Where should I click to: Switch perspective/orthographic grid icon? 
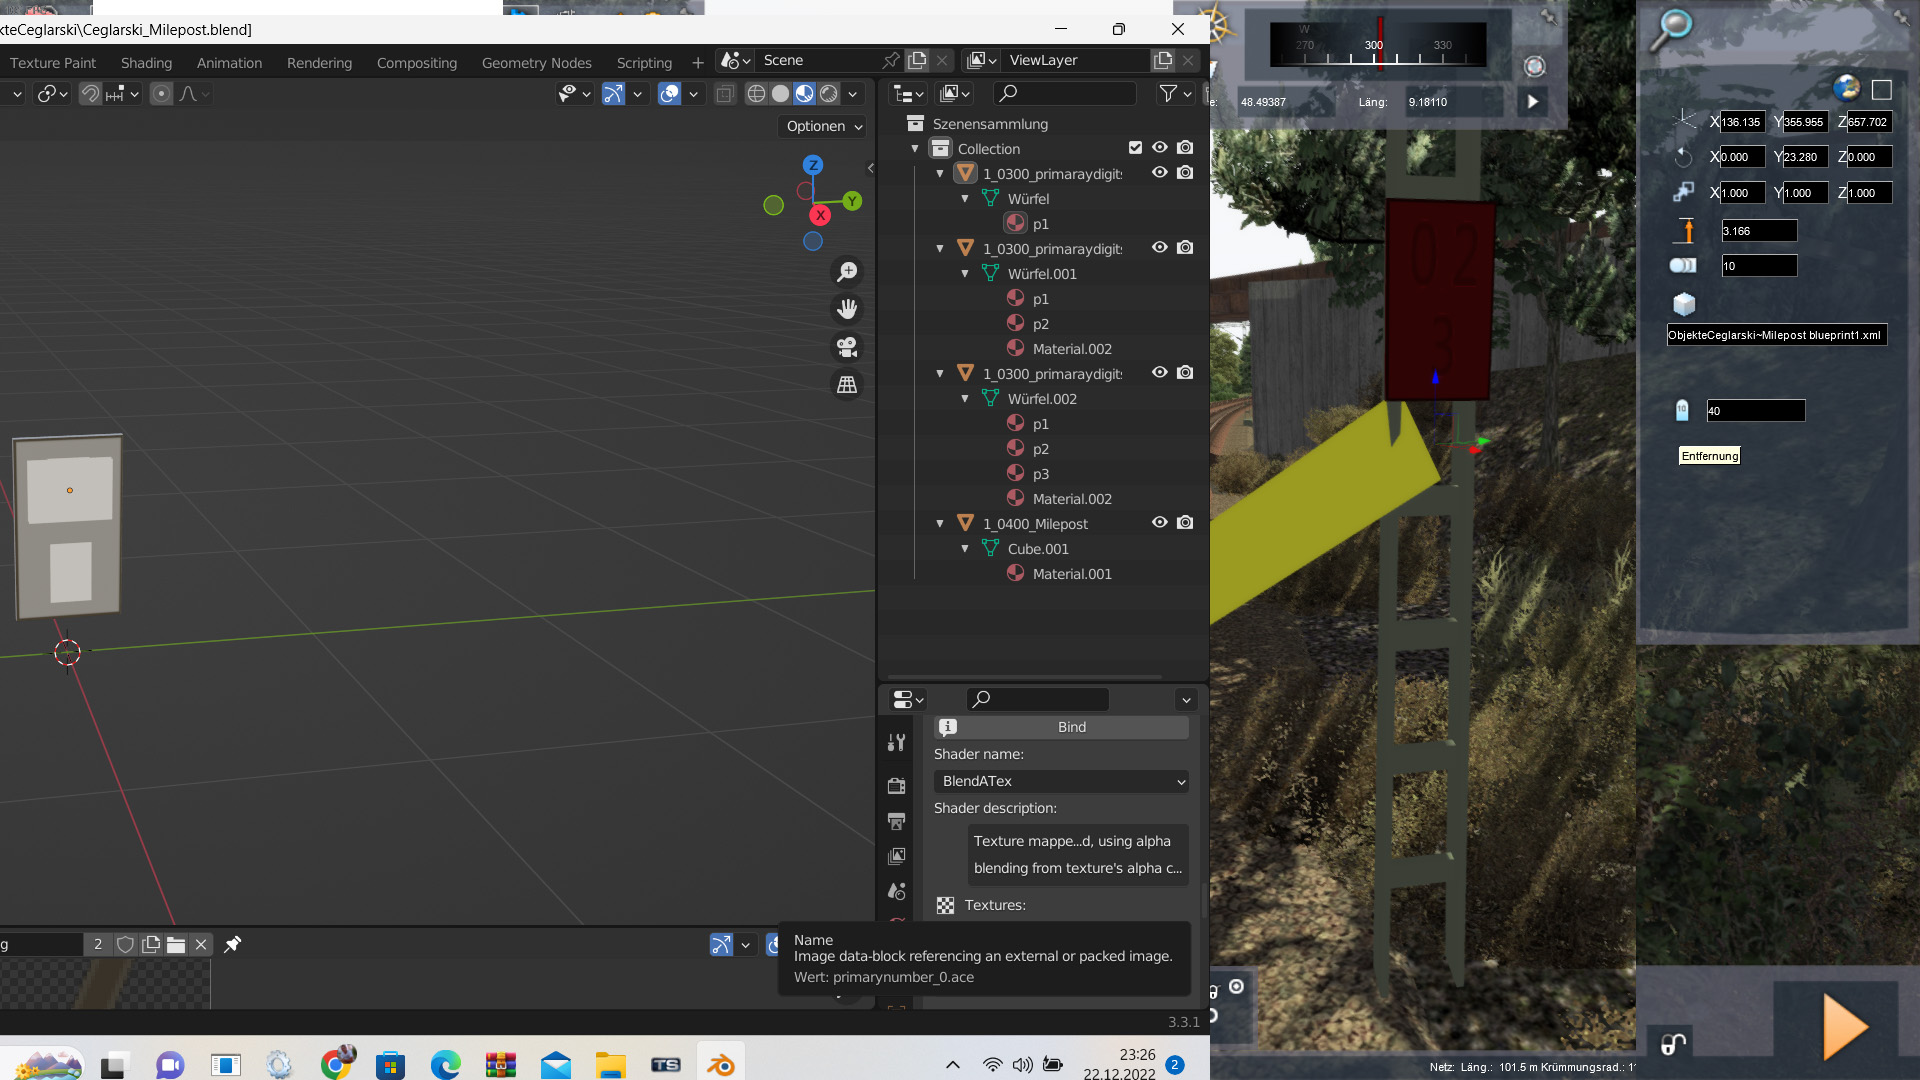(x=847, y=385)
